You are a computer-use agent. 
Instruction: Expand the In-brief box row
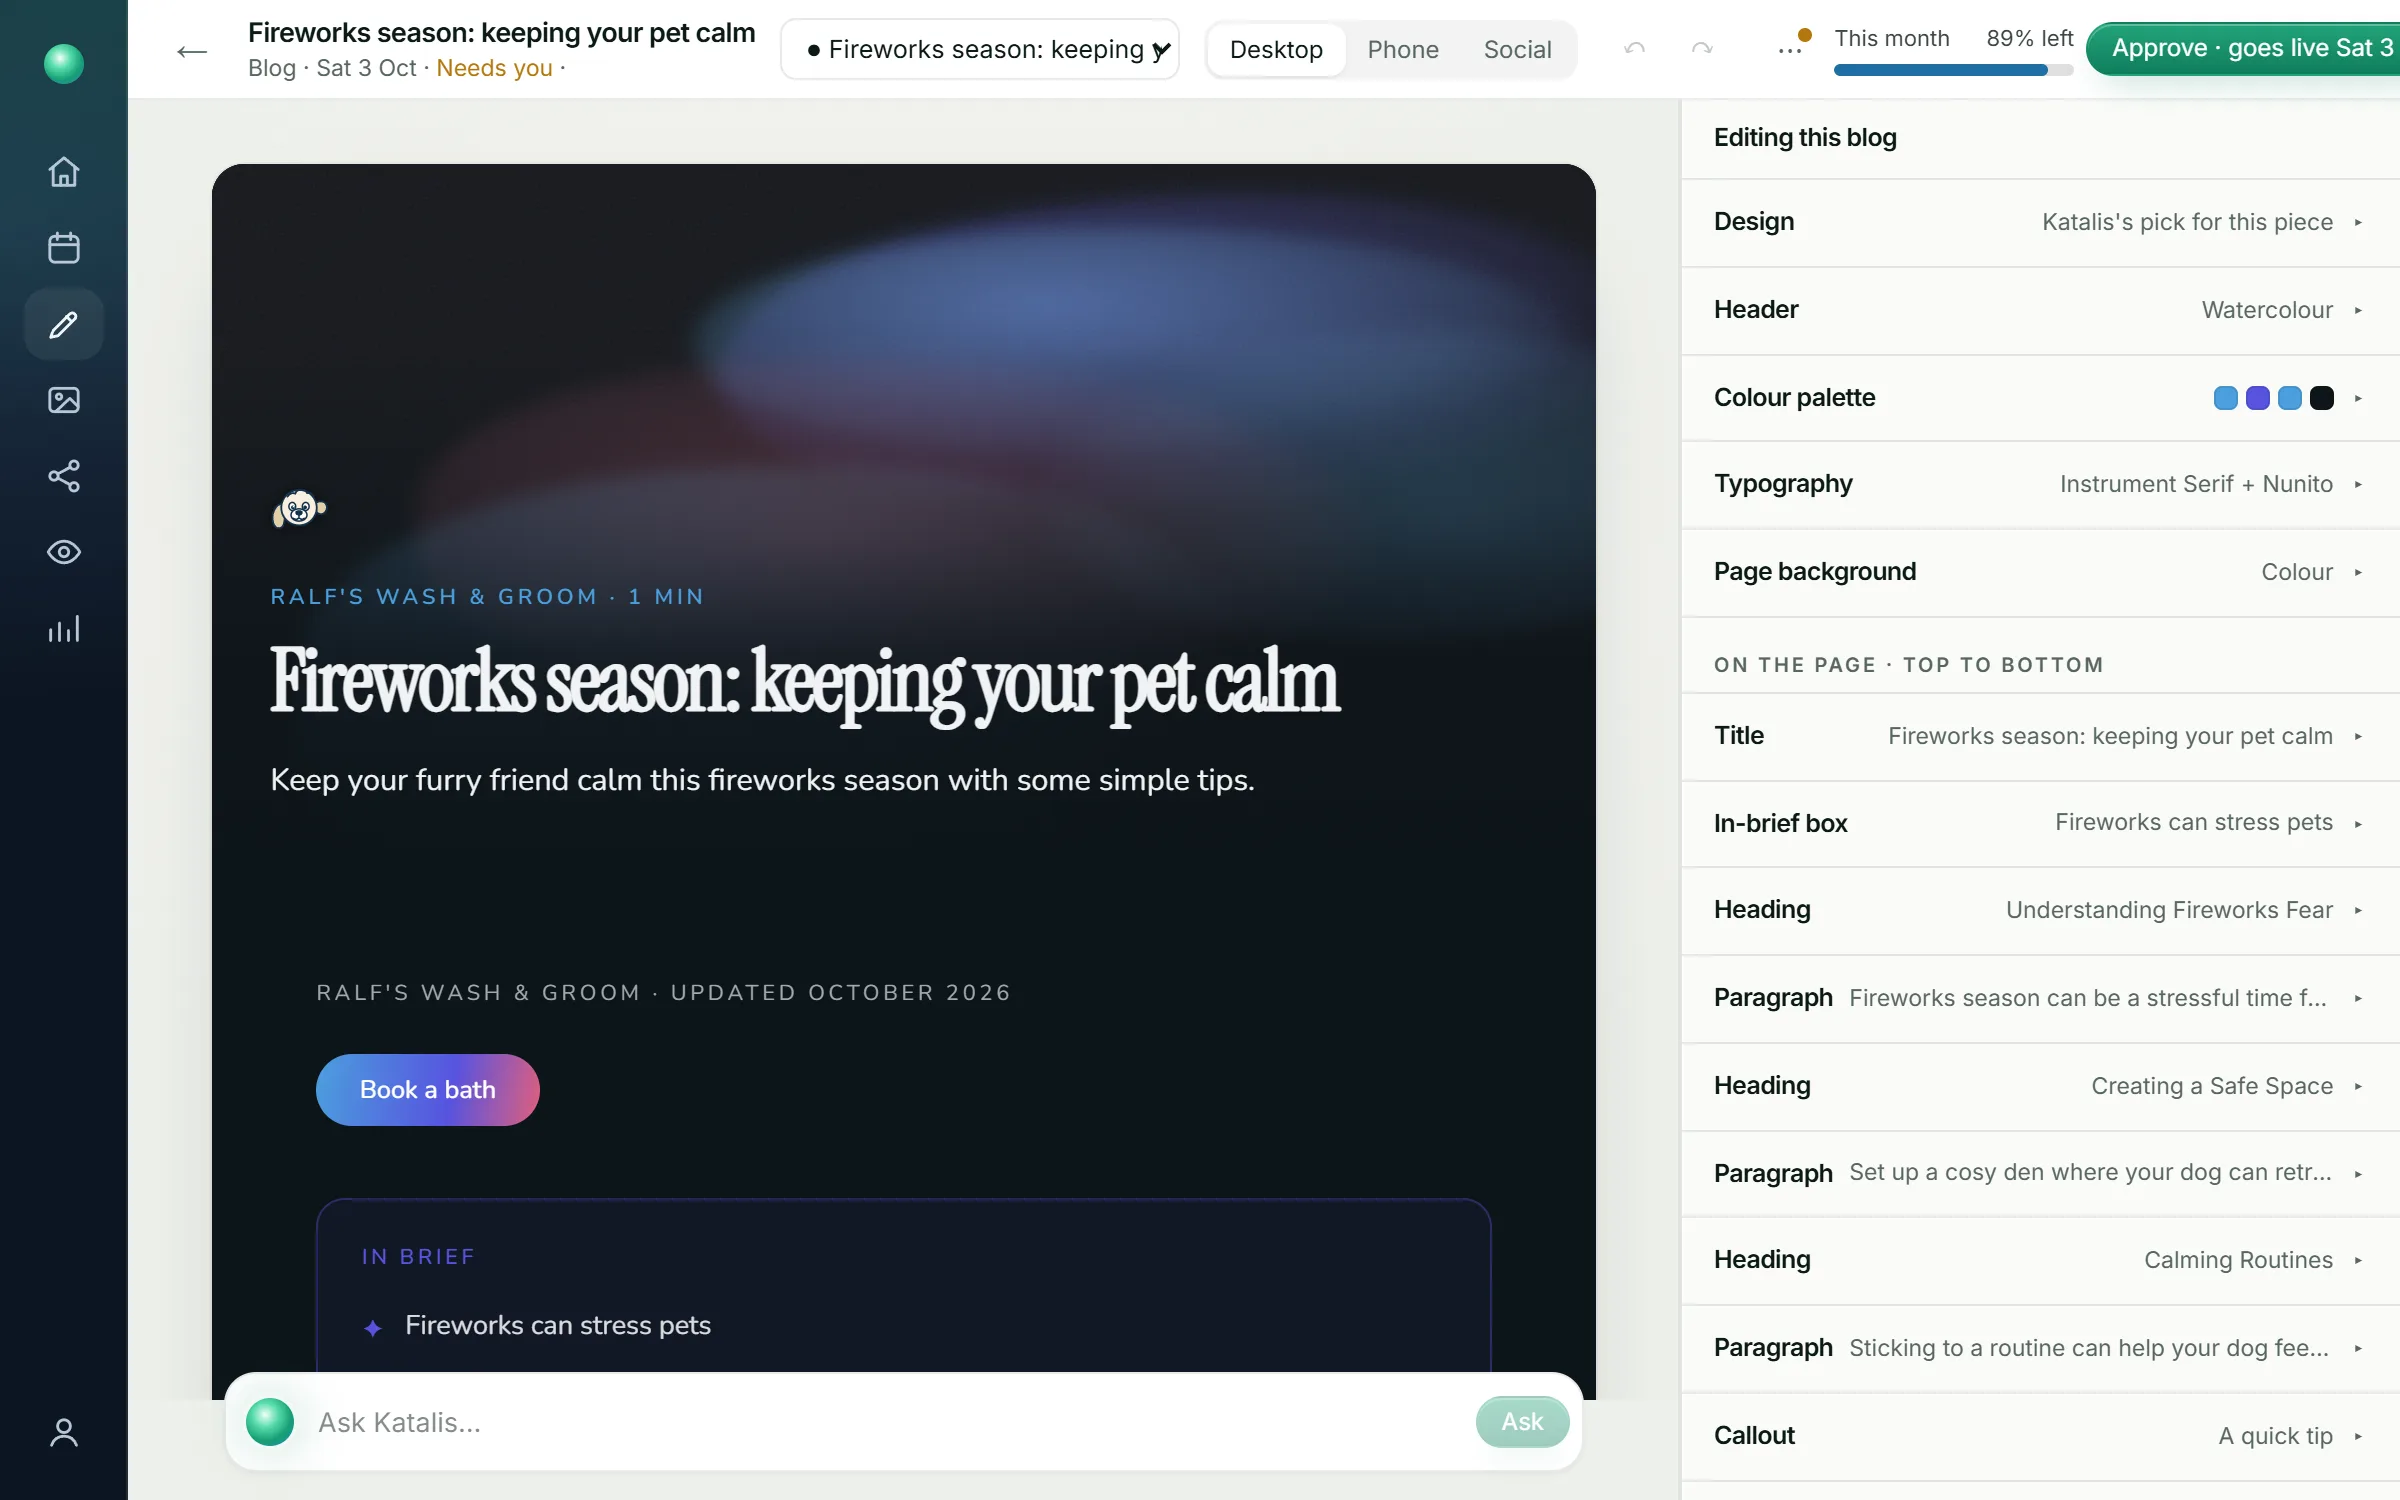pyautogui.click(x=2040, y=823)
